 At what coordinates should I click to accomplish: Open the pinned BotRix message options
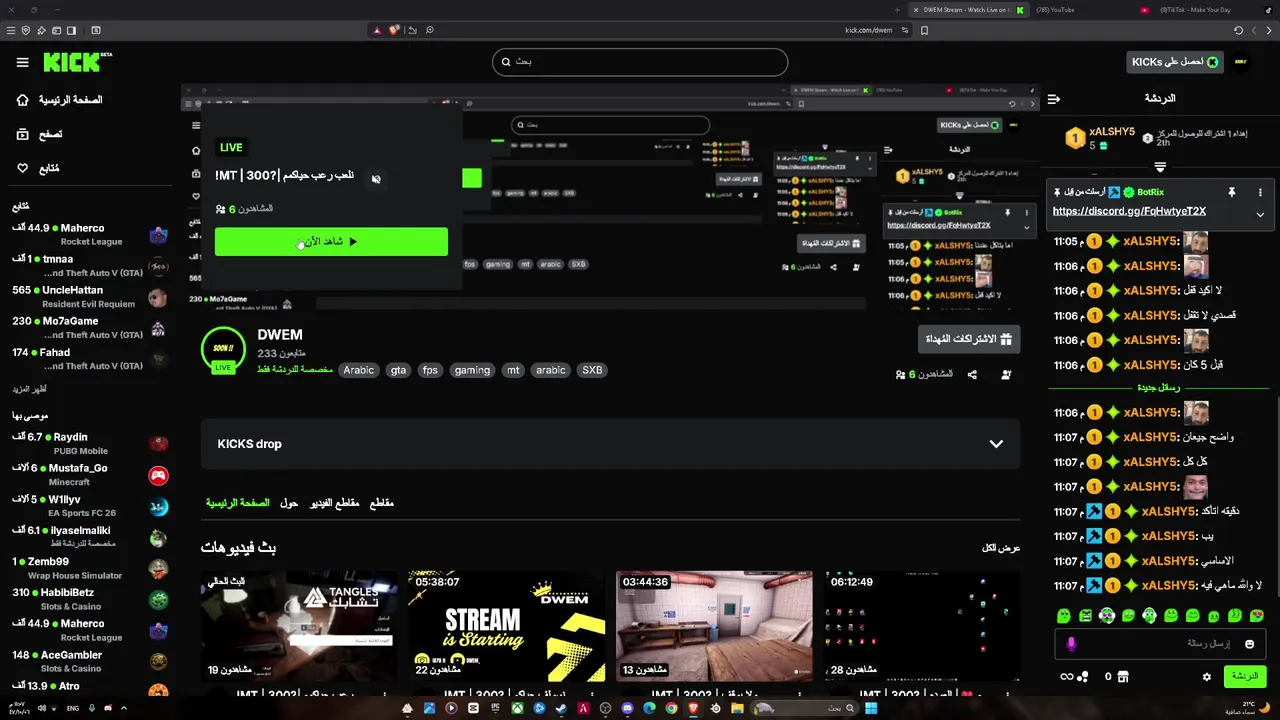[x=1260, y=192]
